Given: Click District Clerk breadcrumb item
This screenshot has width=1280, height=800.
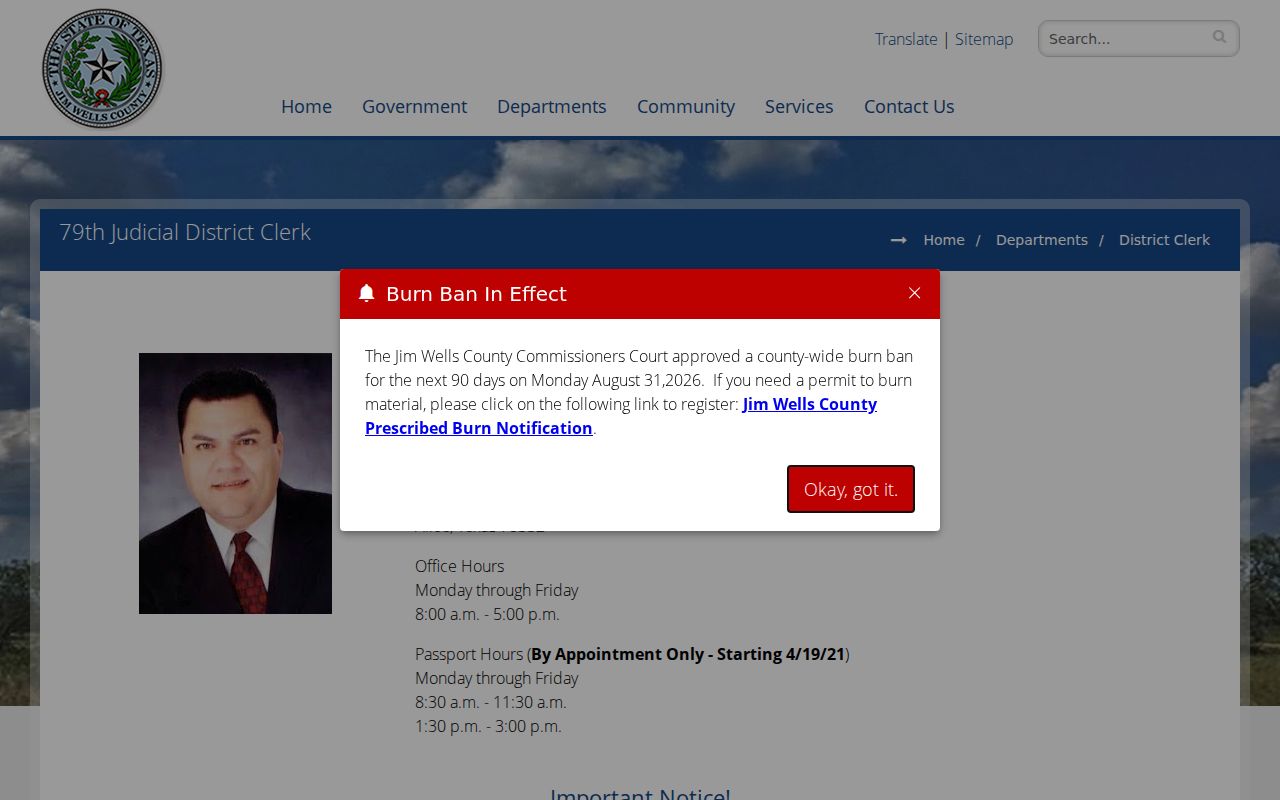Looking at the screenshot, I should click(x=1164, y=240).
